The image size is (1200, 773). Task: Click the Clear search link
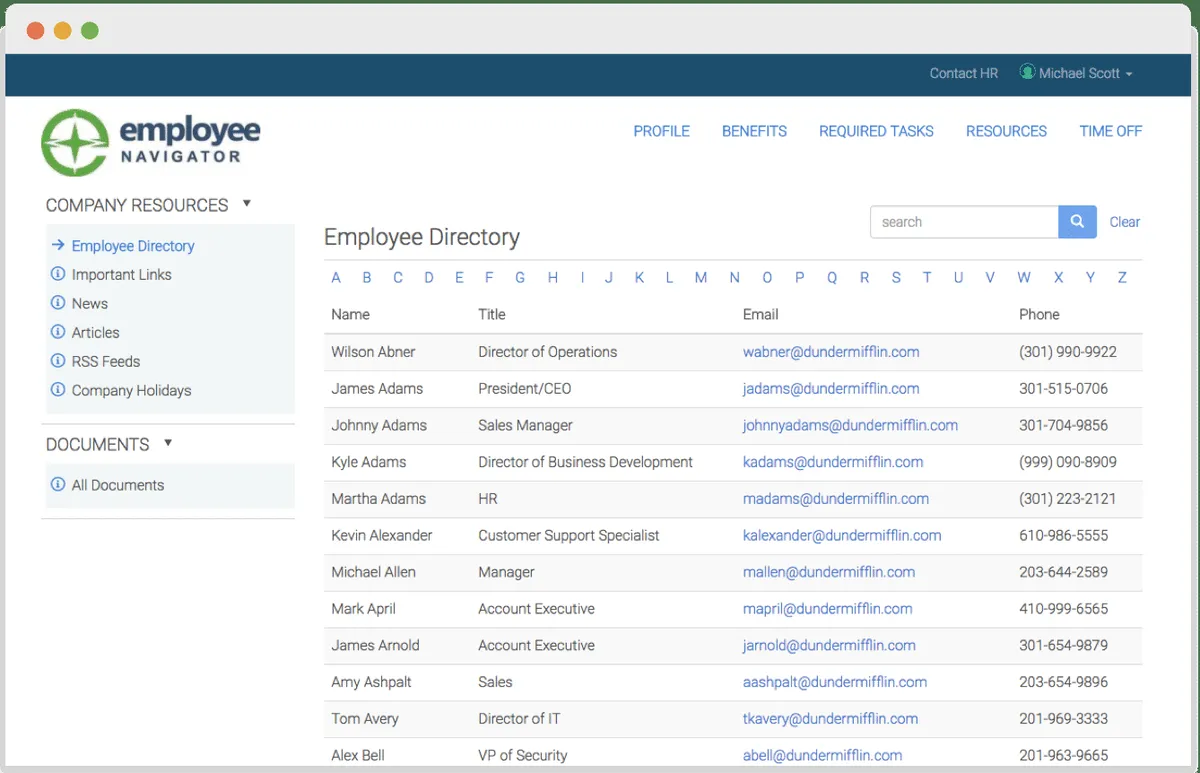1125,222
